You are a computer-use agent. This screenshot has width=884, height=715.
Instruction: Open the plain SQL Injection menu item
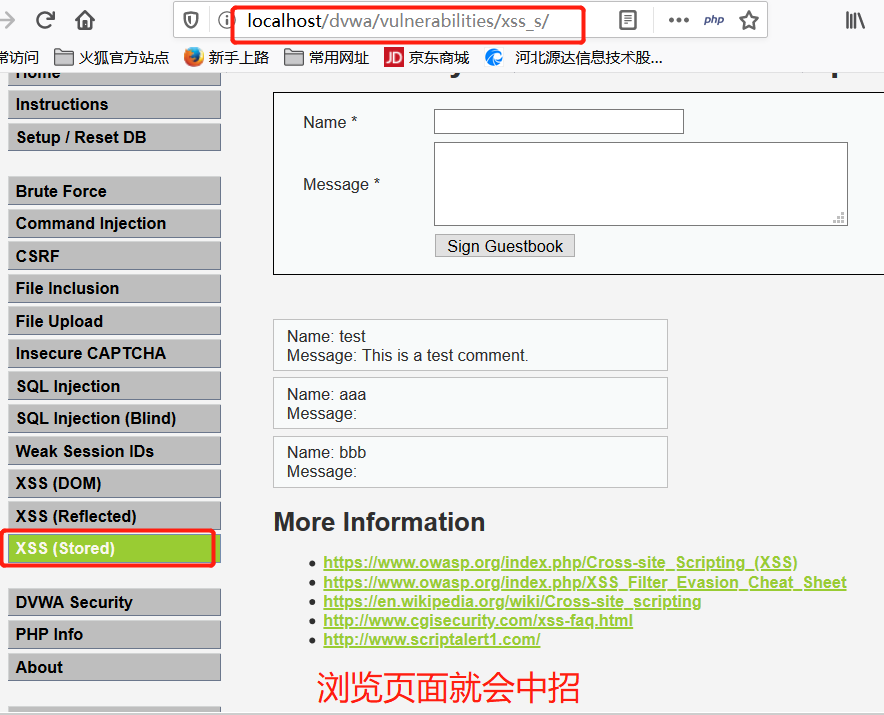(x=114, y=386)
